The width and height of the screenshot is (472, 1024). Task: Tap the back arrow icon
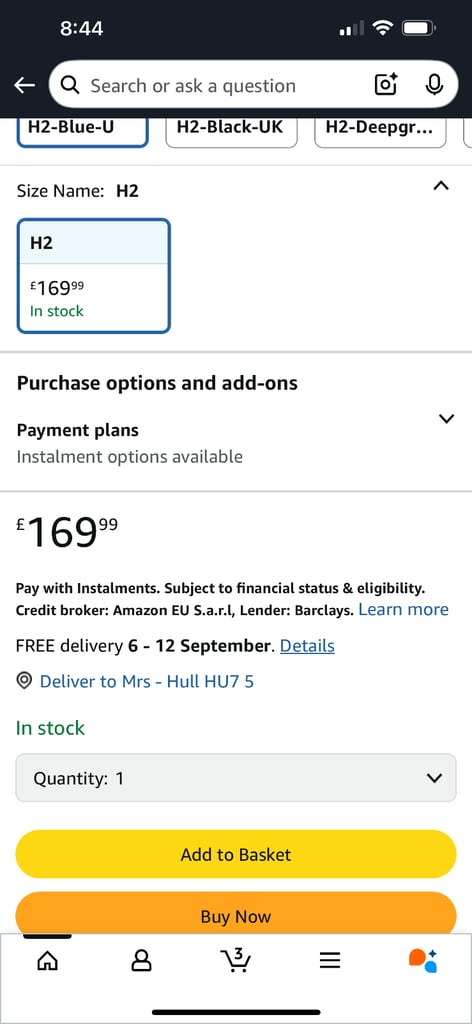(x=24, y=86)
